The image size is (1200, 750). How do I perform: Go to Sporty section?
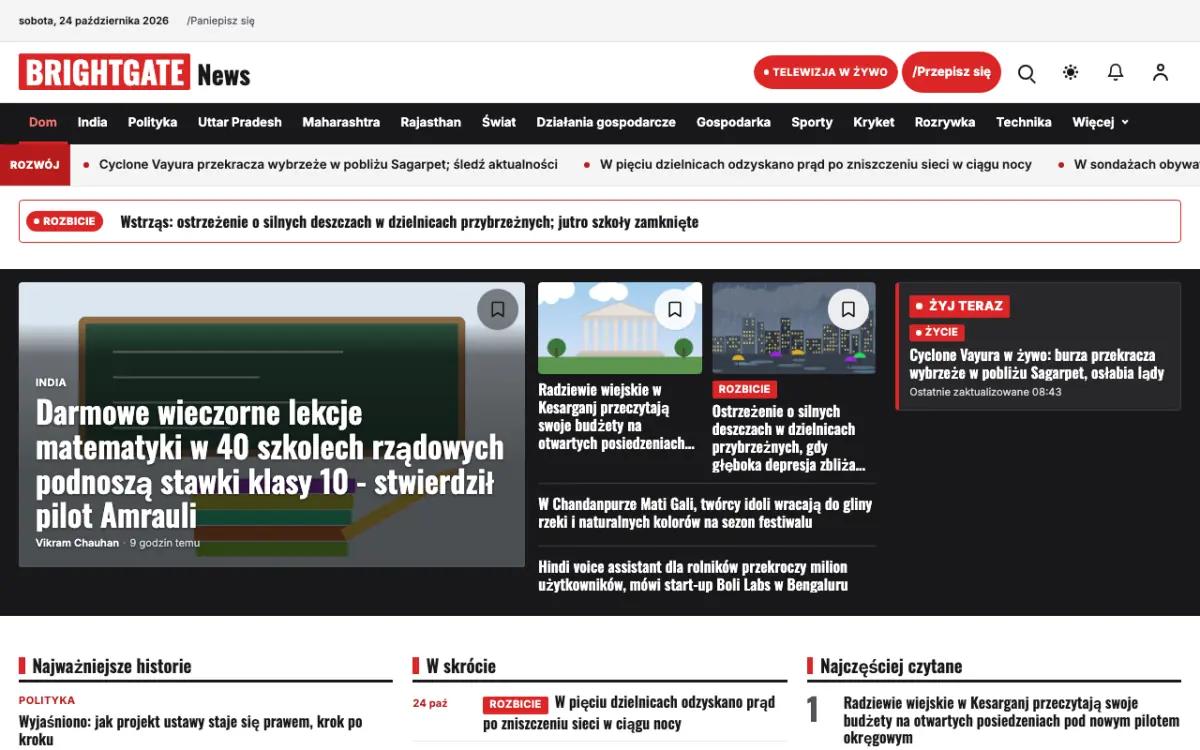812,122
